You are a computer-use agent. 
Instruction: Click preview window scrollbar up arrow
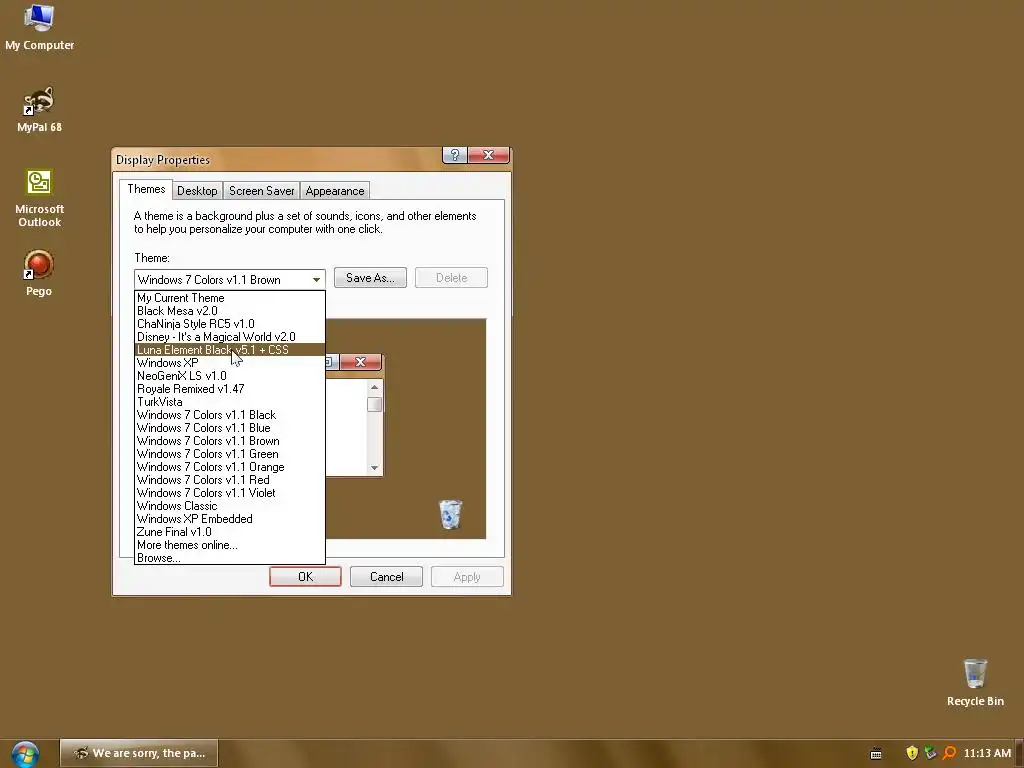[x=374, y=387]
